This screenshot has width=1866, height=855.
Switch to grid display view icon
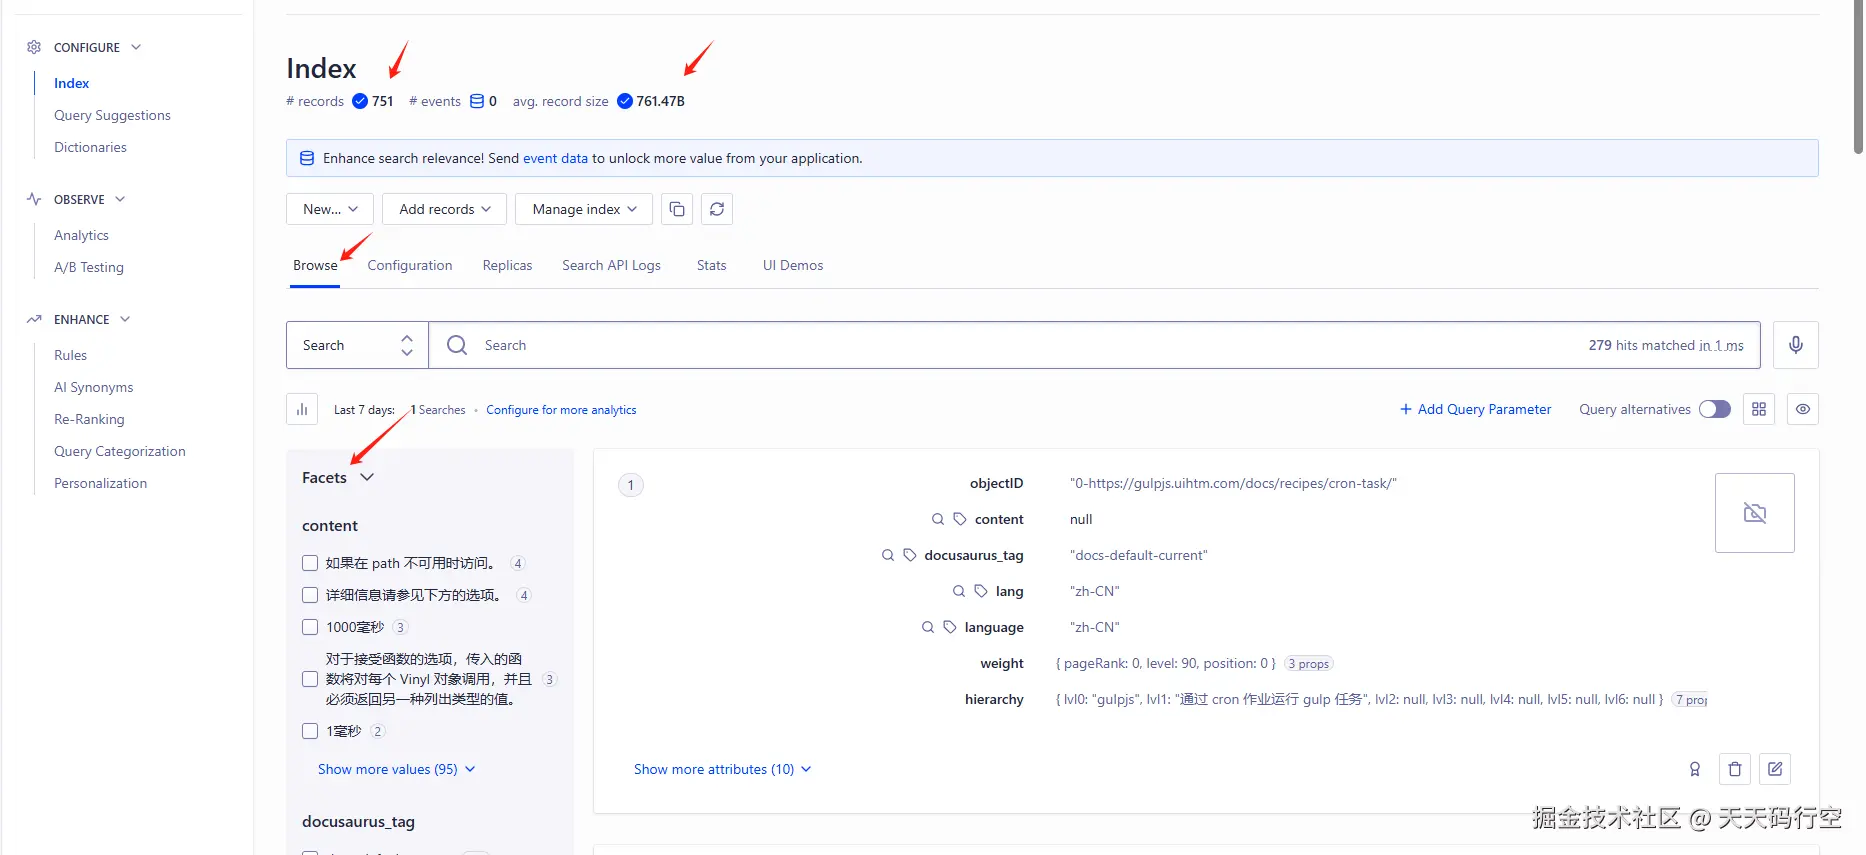click(x=1759, y=409)
